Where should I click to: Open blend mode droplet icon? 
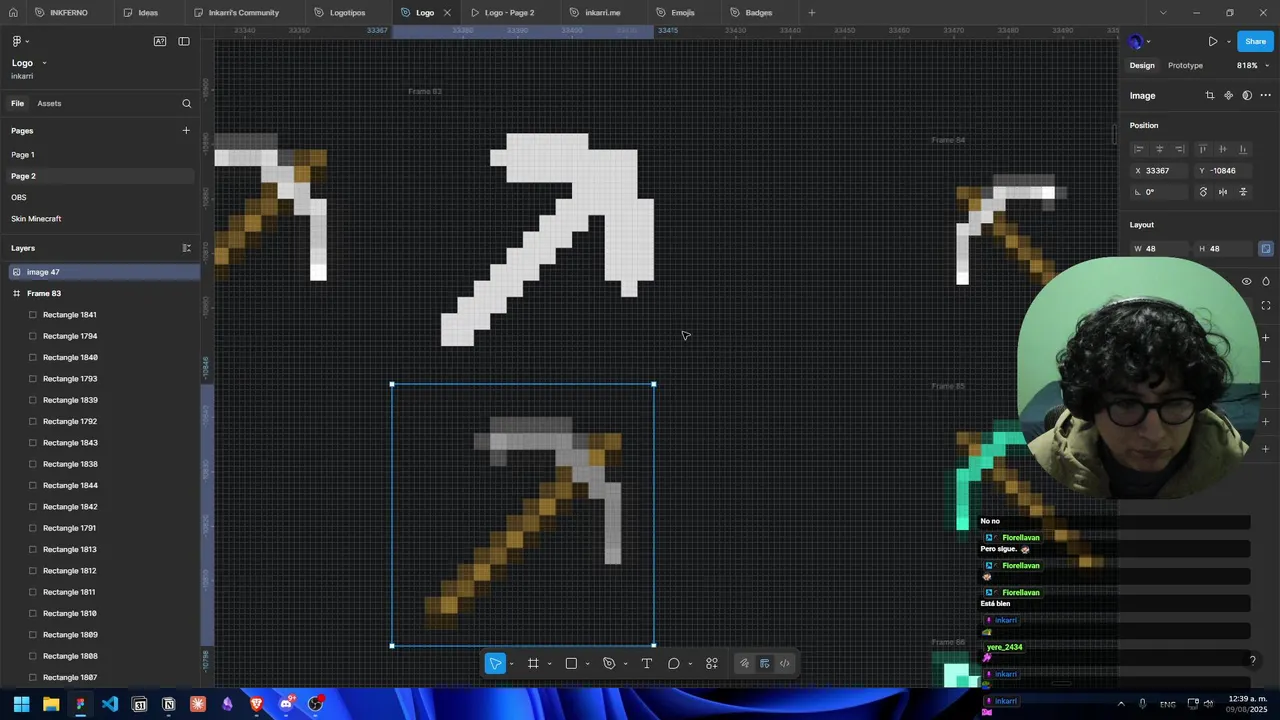tap(1266, 282)
